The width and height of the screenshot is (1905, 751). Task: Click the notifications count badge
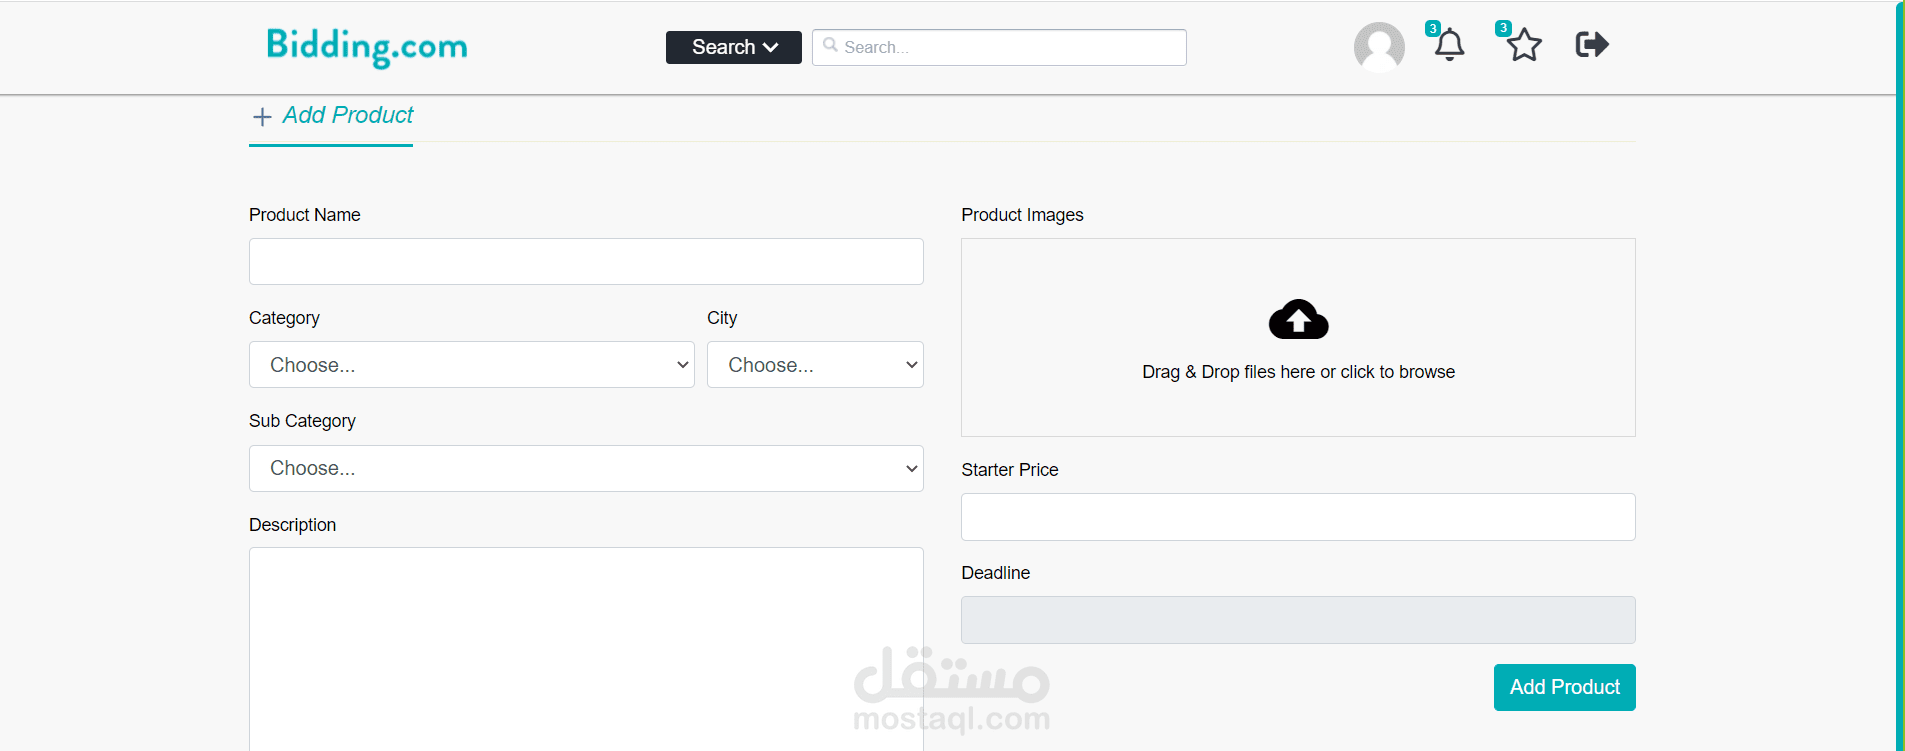tap(1432, 28)
